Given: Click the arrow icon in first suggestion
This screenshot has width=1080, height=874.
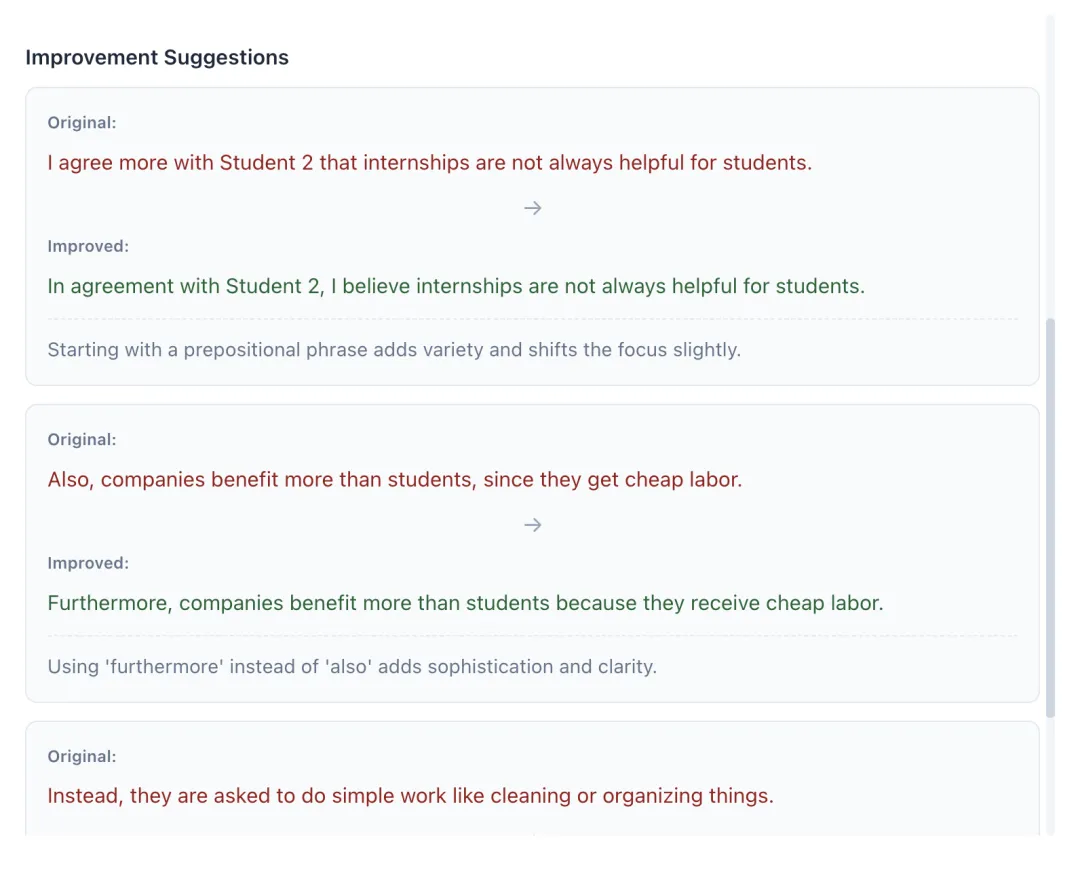Looking at the screenshot, I should click(532, 208).
